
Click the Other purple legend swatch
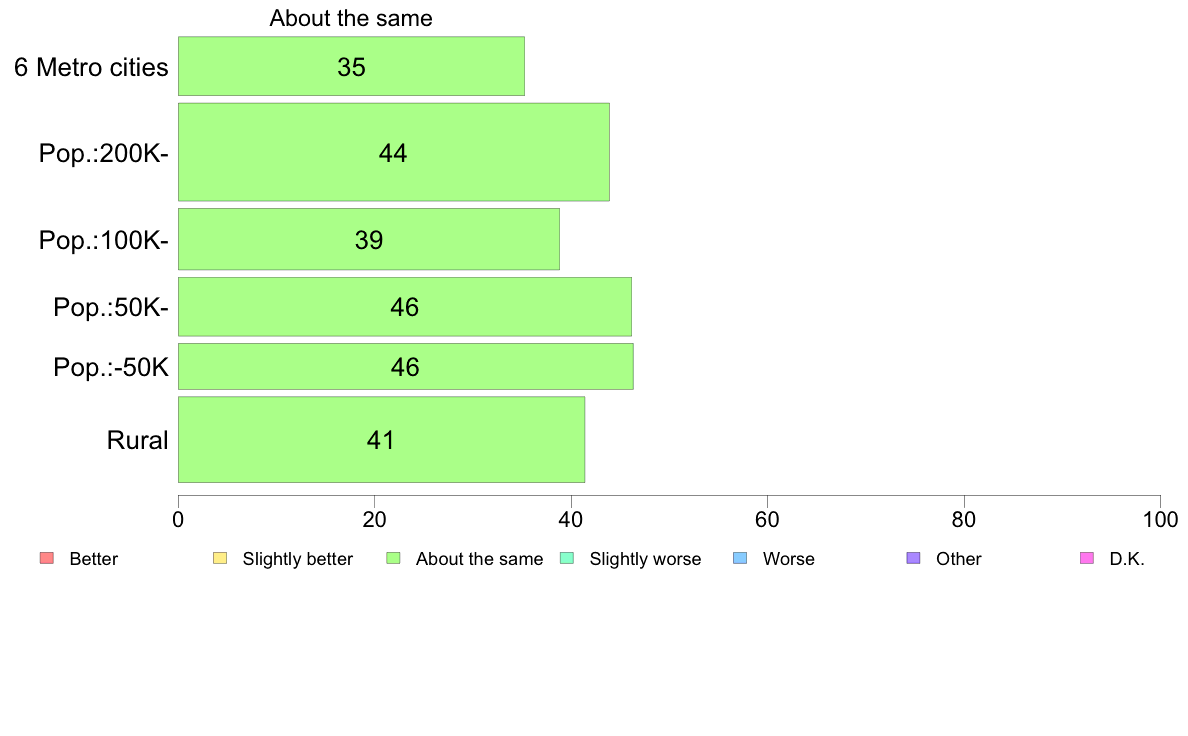click(914, 559)
